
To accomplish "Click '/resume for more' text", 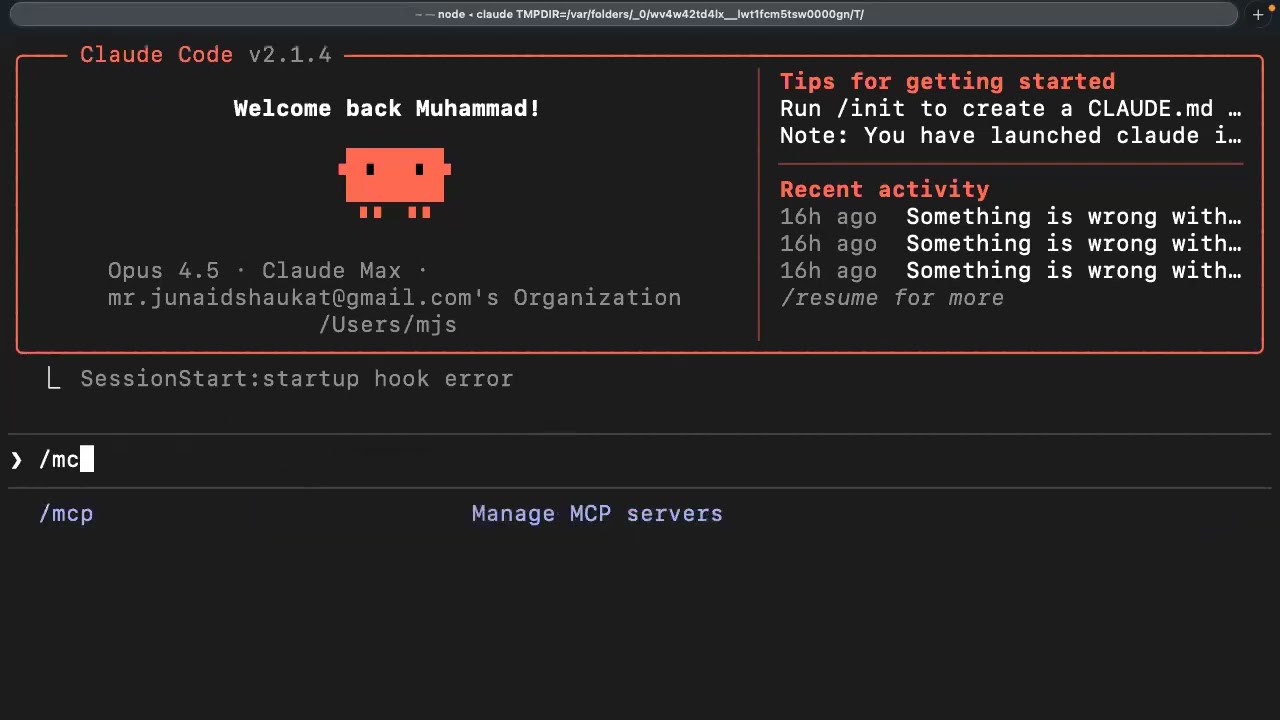I will [x=892, y=298].
